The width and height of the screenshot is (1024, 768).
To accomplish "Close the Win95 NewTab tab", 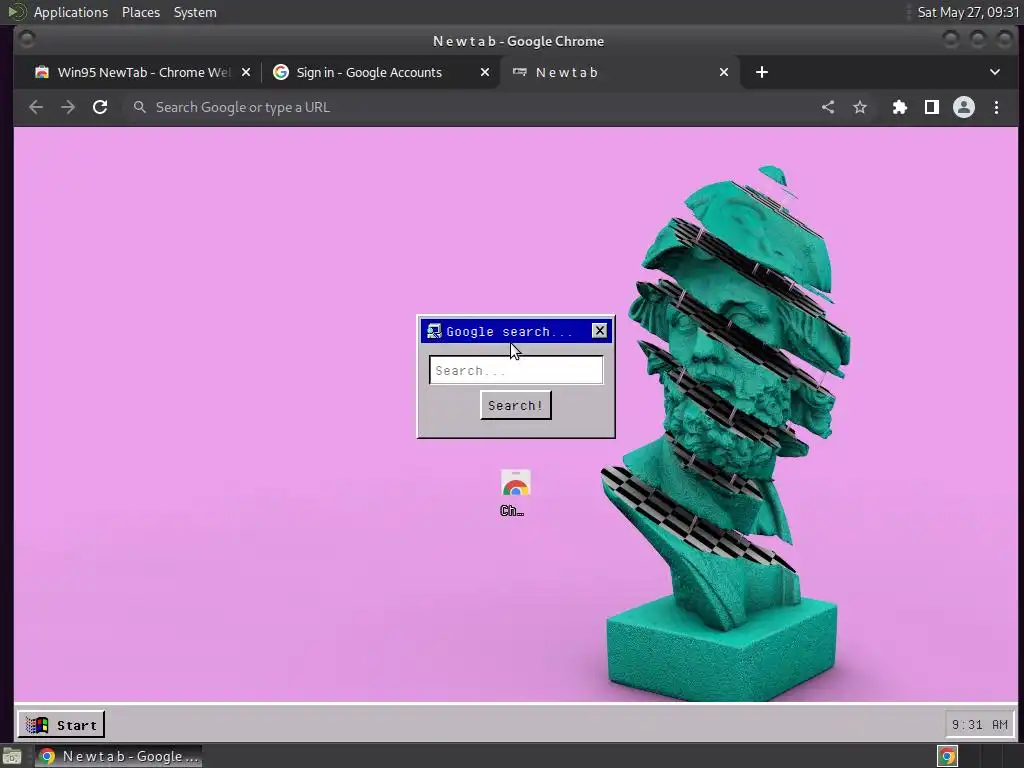I will click(246, 72).
